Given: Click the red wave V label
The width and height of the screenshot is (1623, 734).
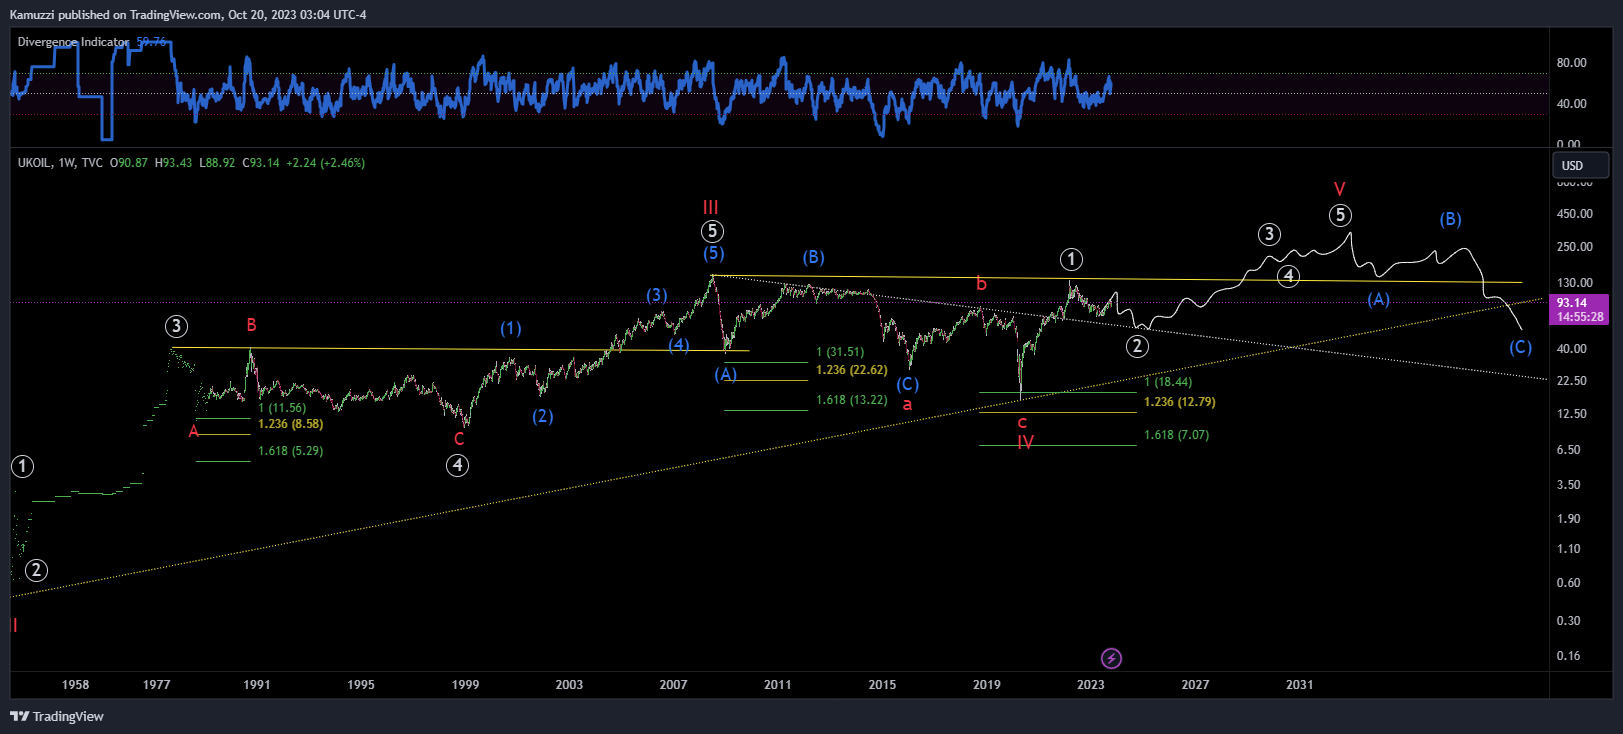Looking at the screenshot, I should pos(1340,189).
